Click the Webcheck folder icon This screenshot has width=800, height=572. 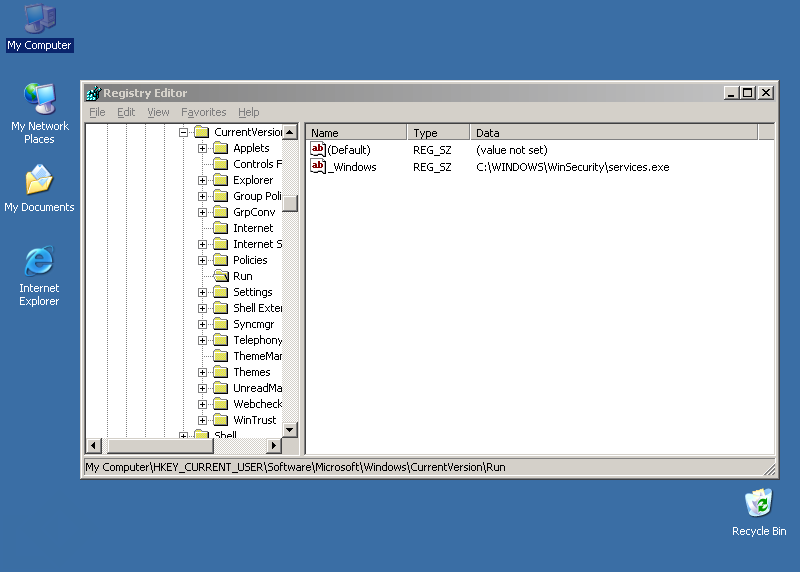[220, 404]
